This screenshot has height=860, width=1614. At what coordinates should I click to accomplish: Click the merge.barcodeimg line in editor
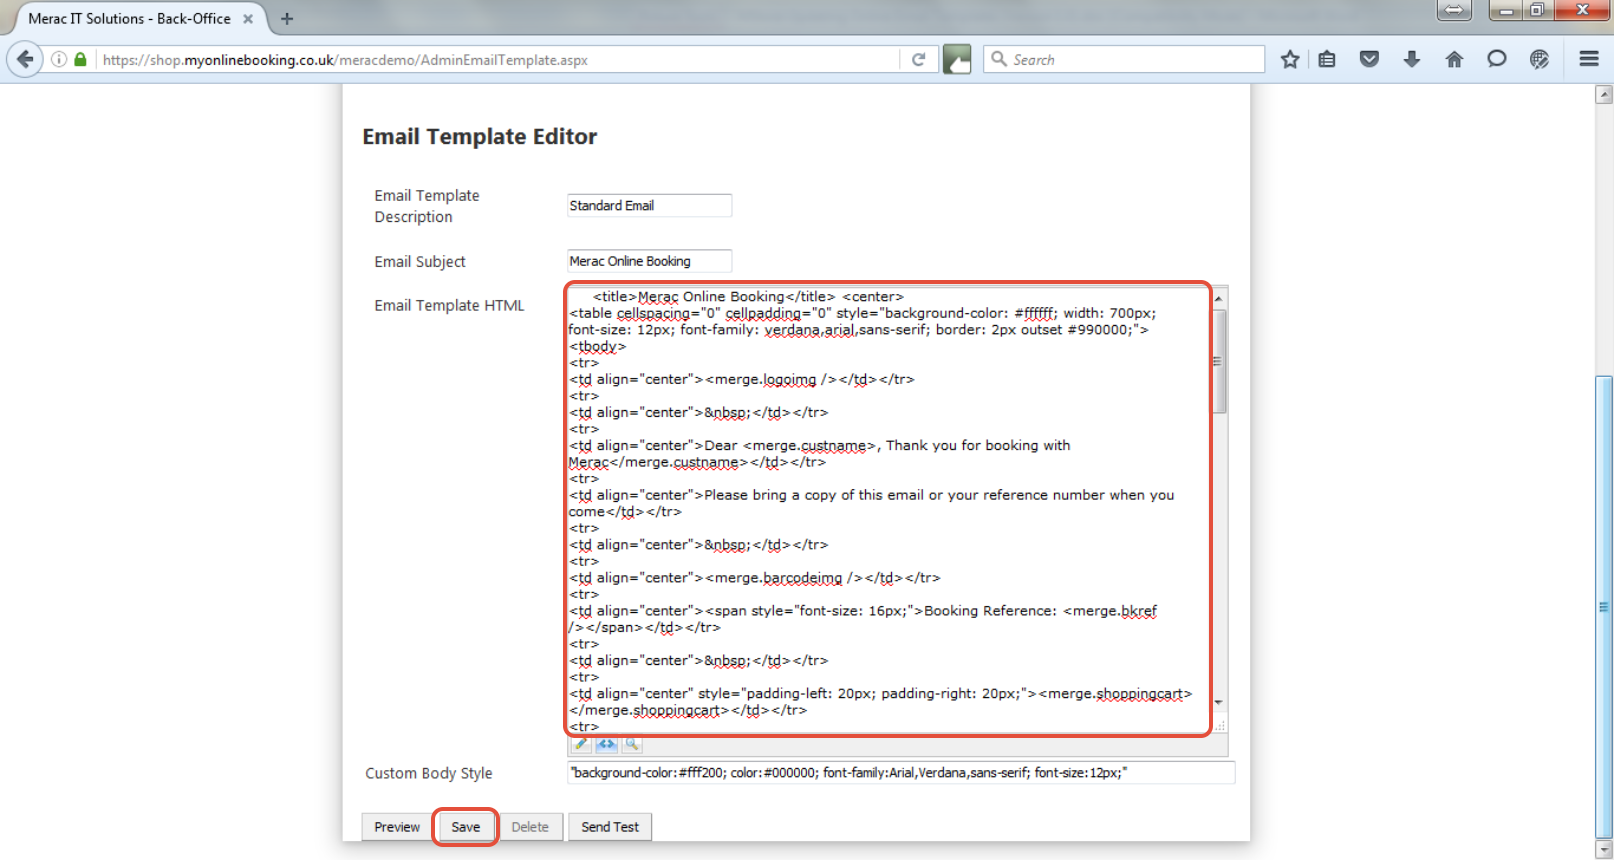[x=755, y=578]
